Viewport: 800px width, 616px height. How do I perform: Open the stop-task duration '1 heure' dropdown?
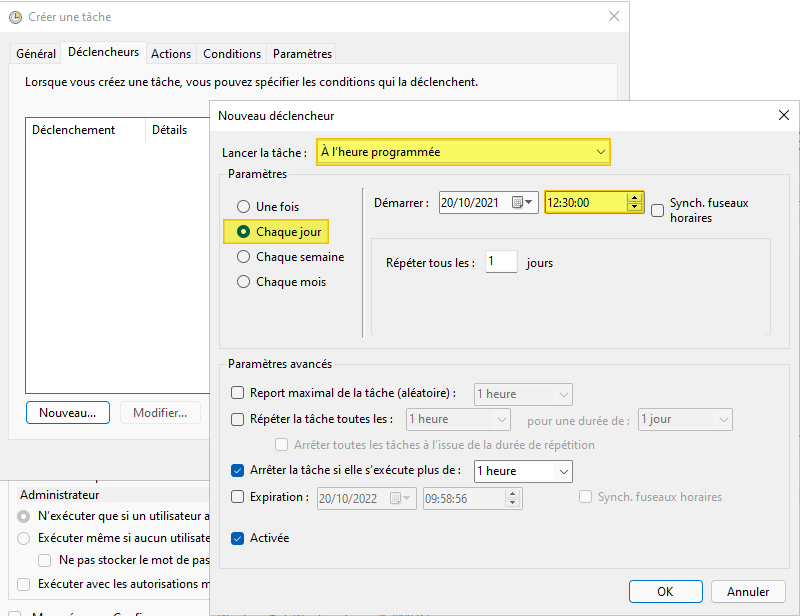[x=563, y=471]
